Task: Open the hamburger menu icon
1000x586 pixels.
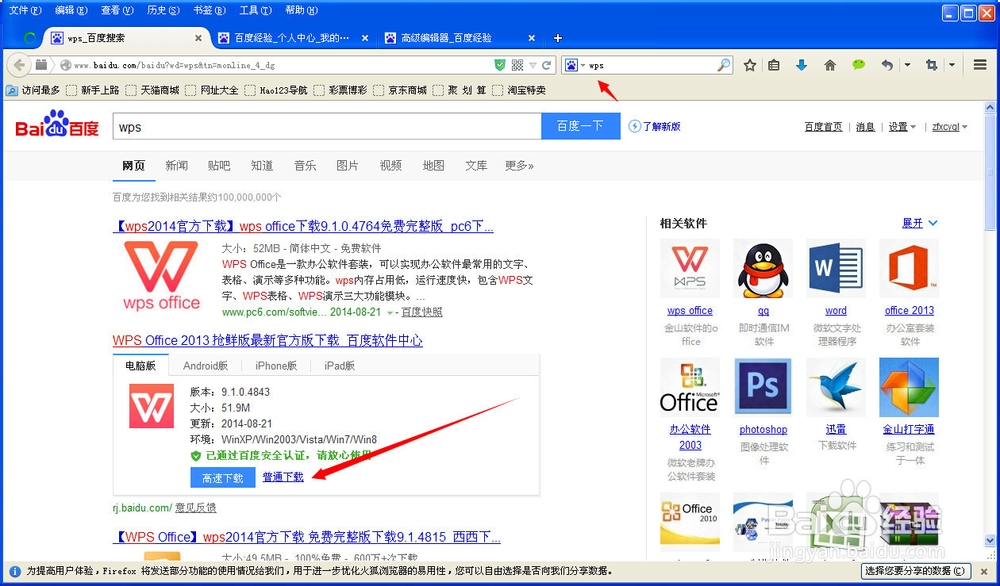Action: (x=980, y=65)
